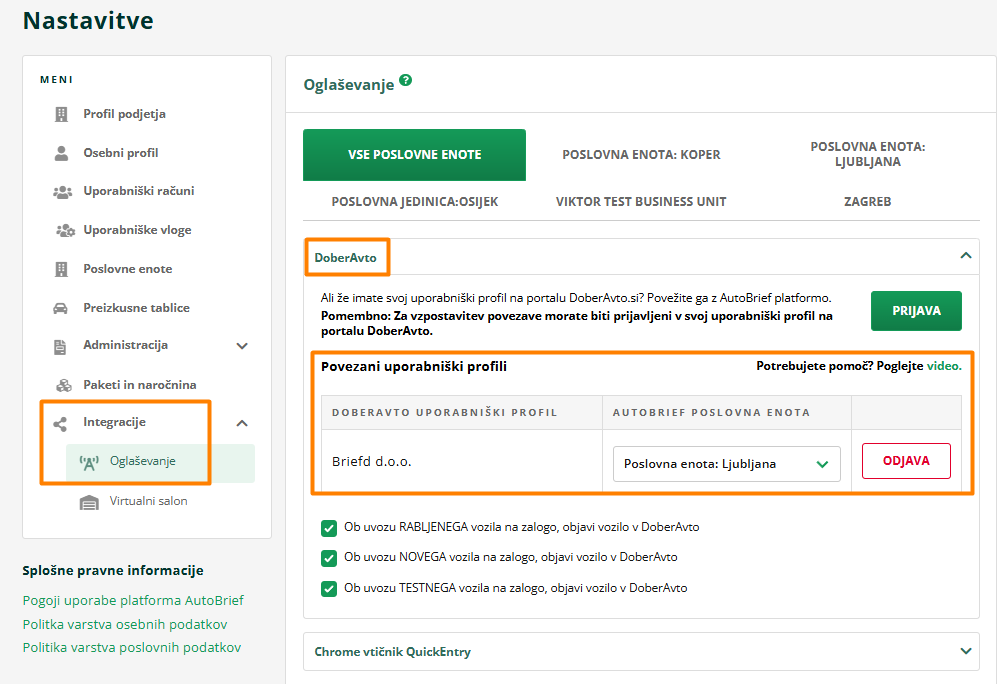997x684 pixels.
Task: Click the DoberAvto section title
Action: 345,257
